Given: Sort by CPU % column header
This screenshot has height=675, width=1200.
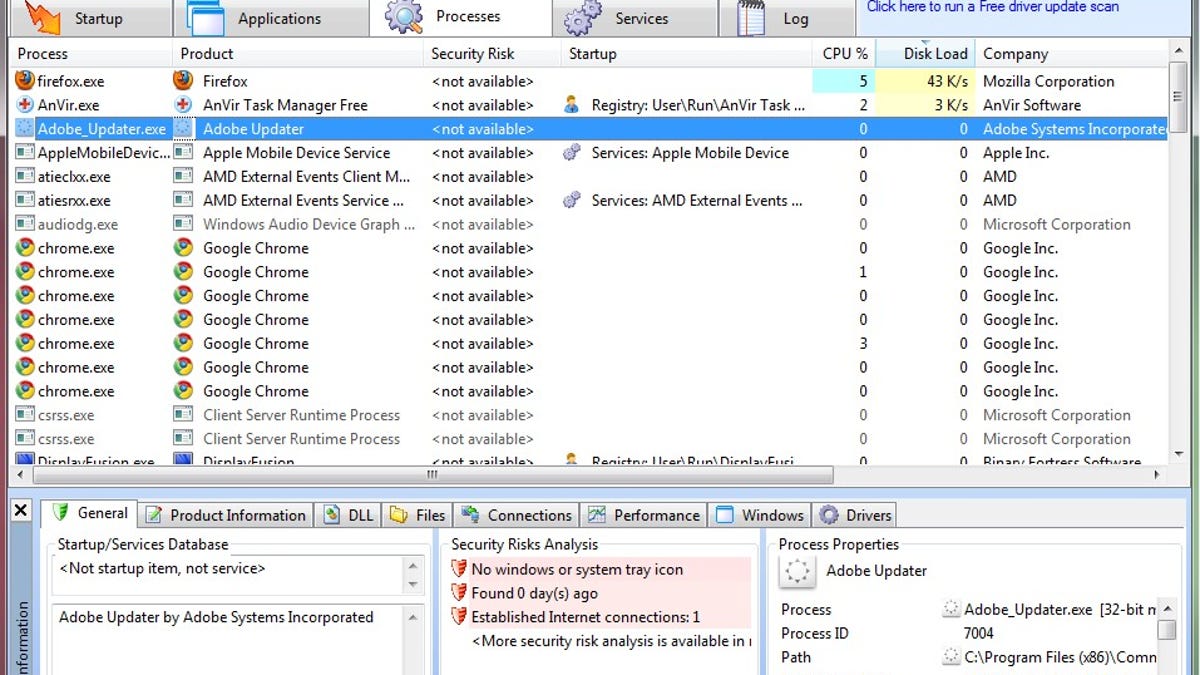Looking at the screenshot, I should pos(844,54).
